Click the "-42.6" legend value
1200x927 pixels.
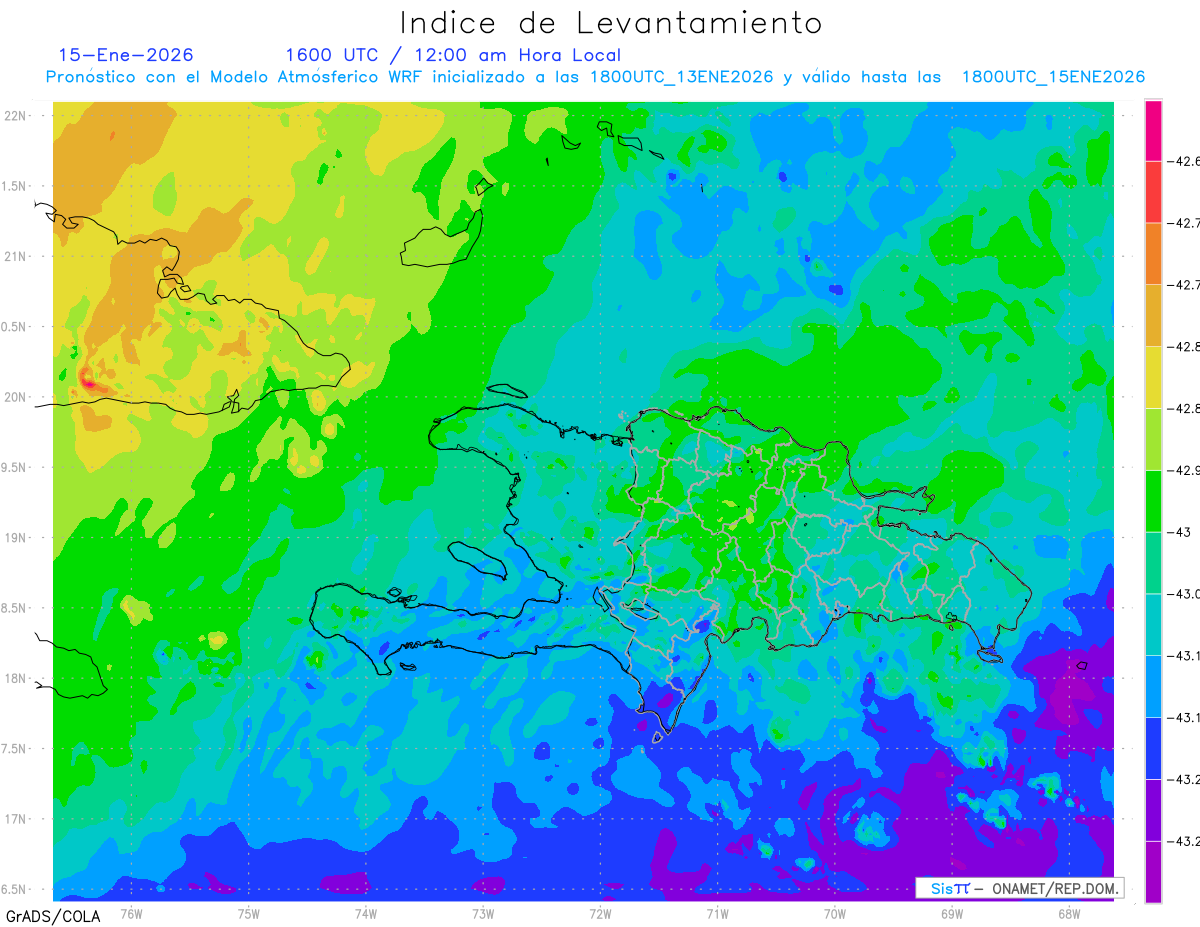(x=1185, y=161)
